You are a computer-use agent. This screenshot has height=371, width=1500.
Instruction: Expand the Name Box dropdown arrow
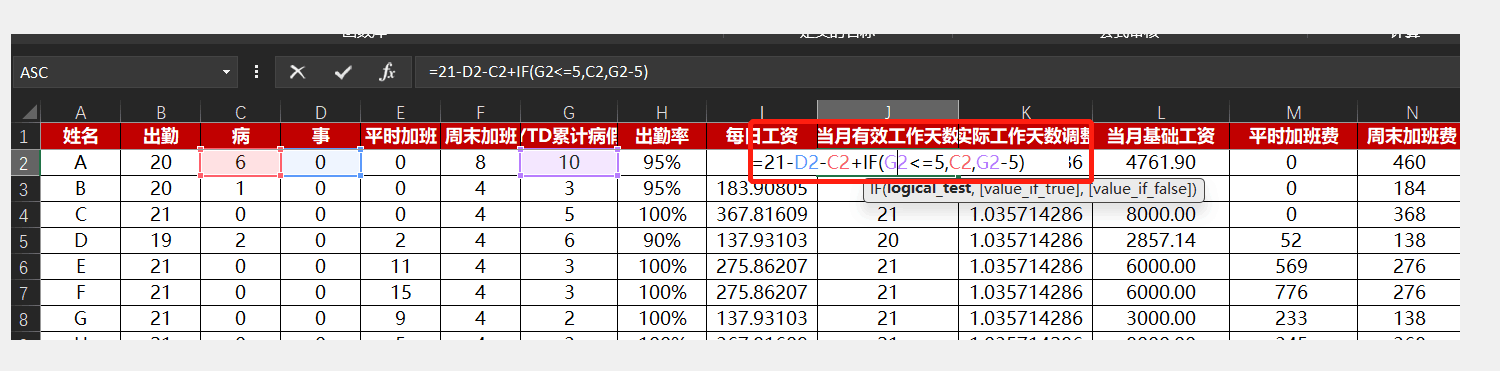pos(226,72)
